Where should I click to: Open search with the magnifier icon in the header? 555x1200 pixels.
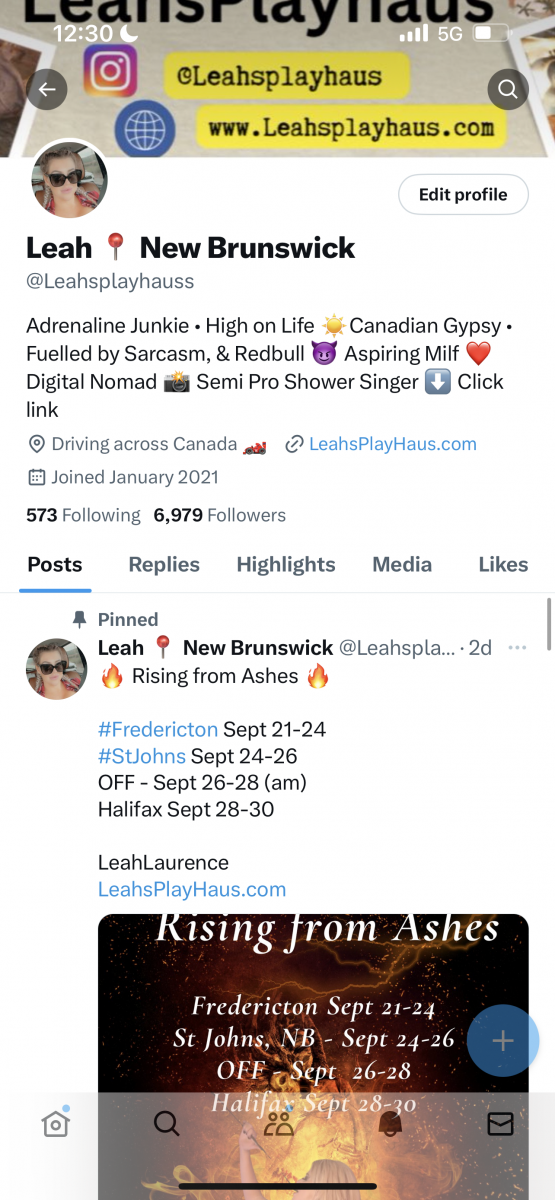[508, 90]
